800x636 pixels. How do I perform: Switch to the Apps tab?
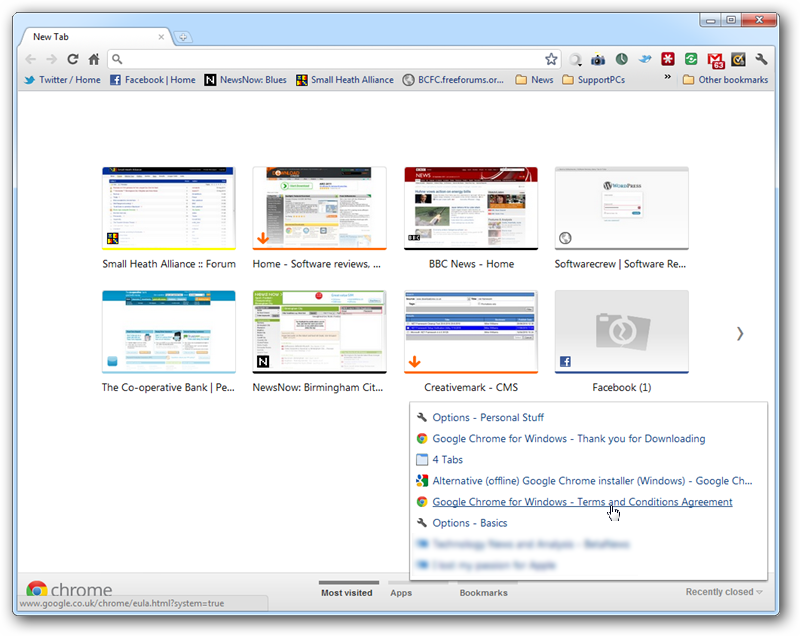click(401, 592)
